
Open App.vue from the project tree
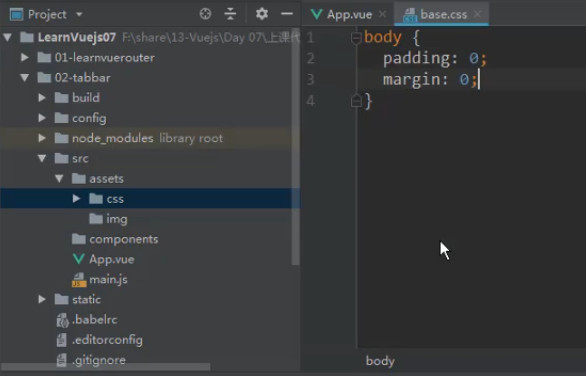[111, 259]
